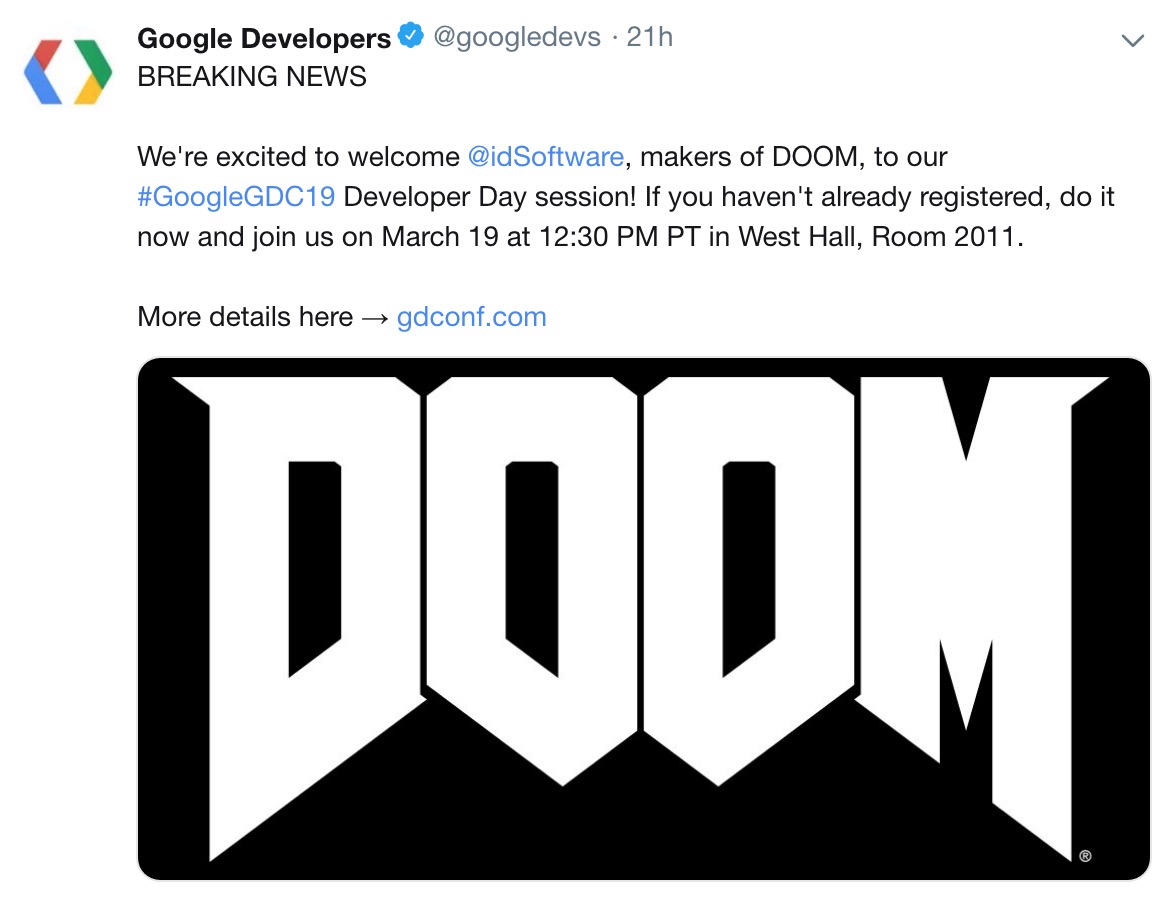The width and height of the screenshot is (1168, 902).
Task: Open the gdconf.com link
Action: pos(471,316)
